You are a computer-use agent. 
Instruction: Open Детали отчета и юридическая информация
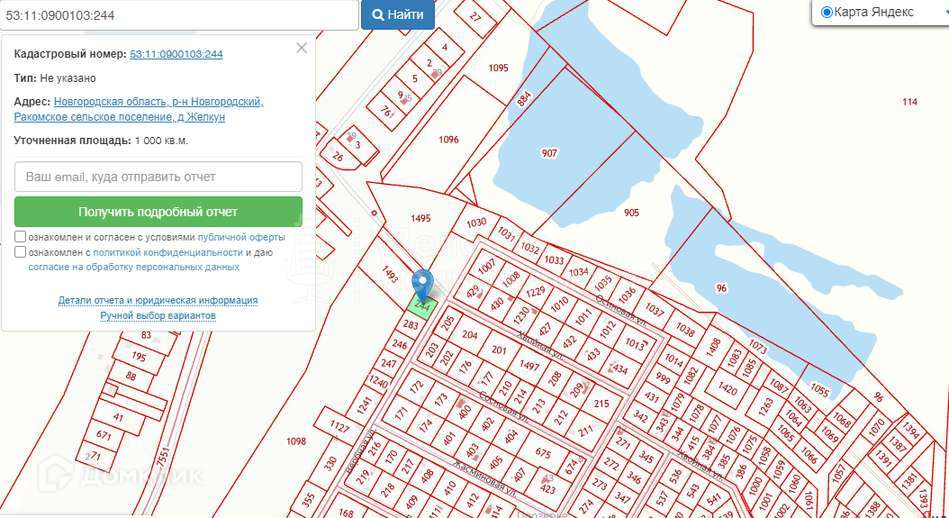(158, 300)
